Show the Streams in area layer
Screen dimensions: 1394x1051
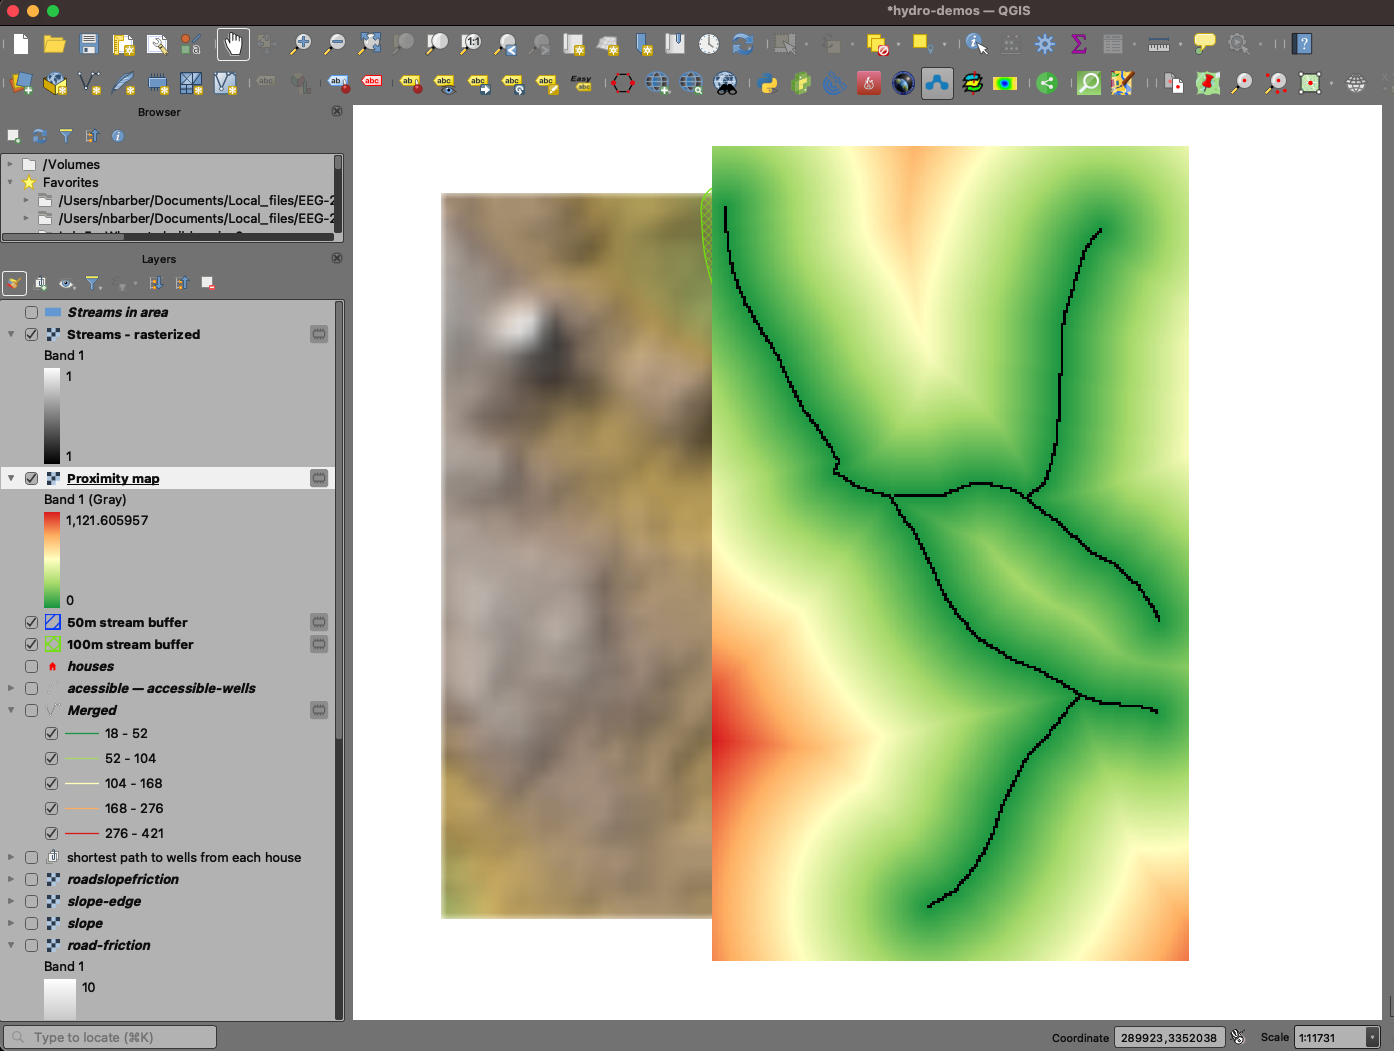pos(31,311)
